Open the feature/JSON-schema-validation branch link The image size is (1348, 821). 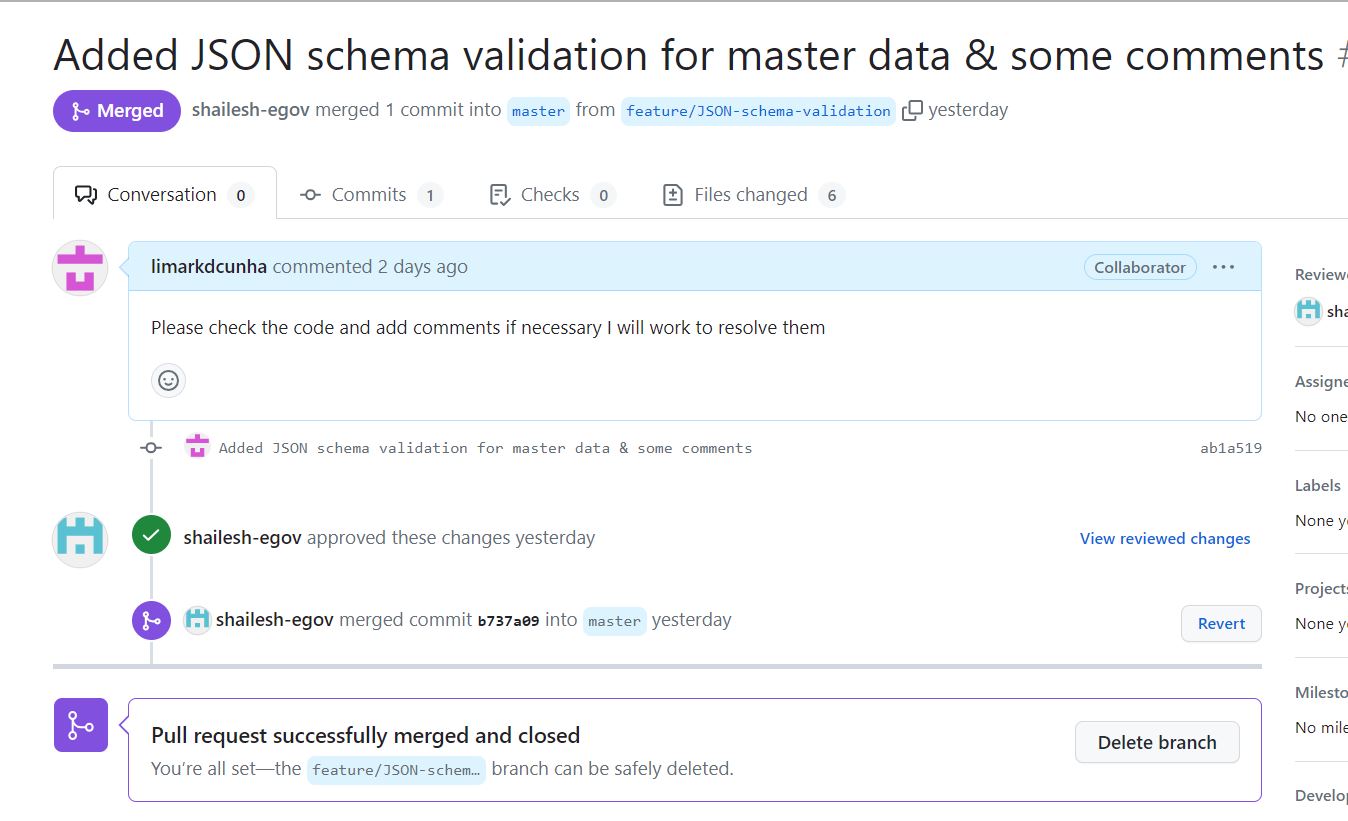tap(758, 111)
